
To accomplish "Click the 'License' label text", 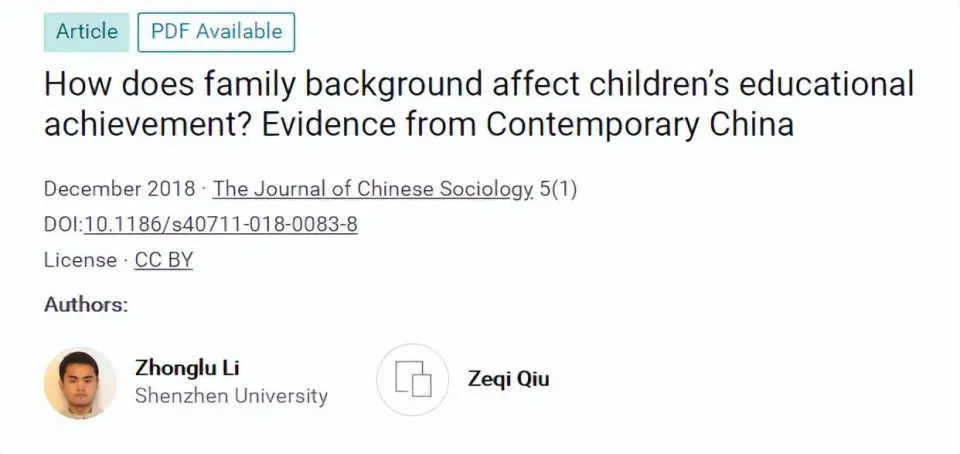I will pos(80,261).
